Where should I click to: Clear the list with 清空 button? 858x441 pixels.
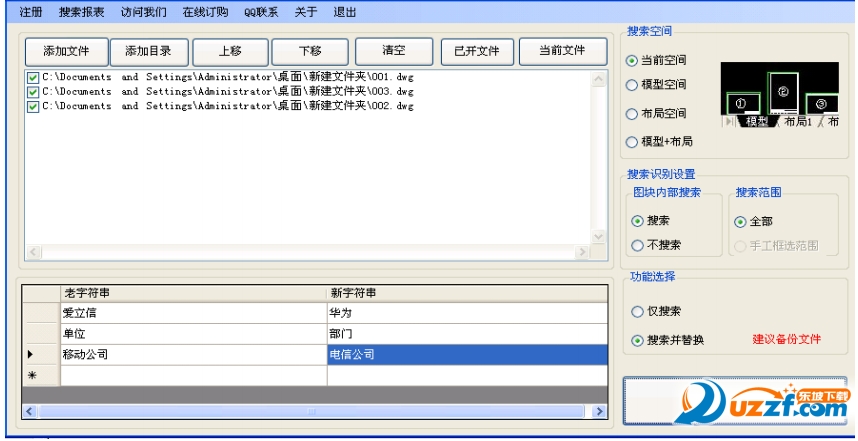click(394, 51)
